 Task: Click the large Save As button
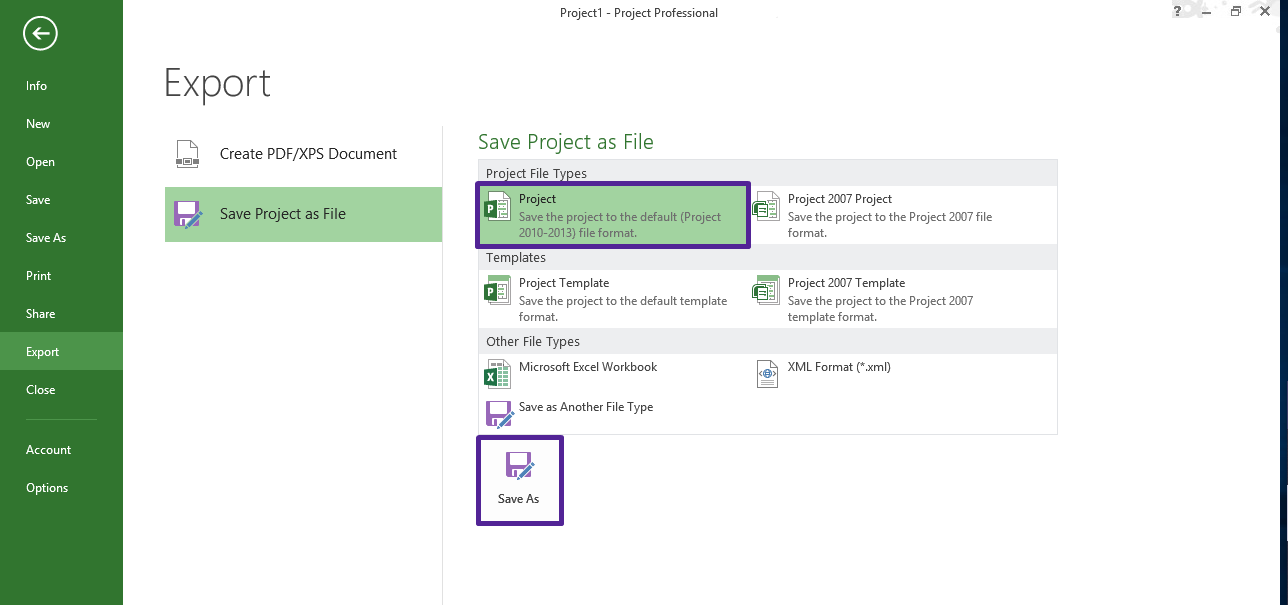coord(520,480)
